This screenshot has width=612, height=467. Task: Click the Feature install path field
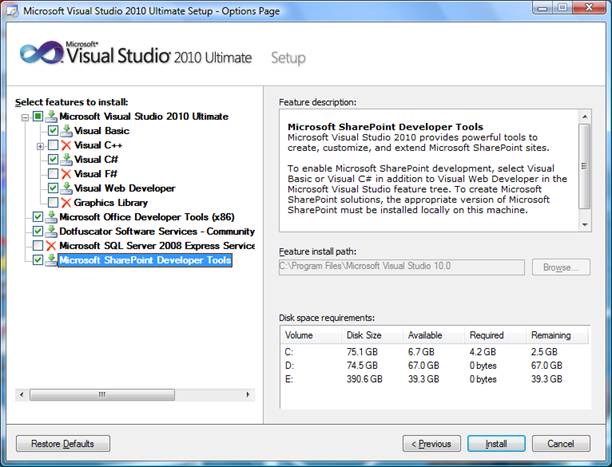point(402,267)
